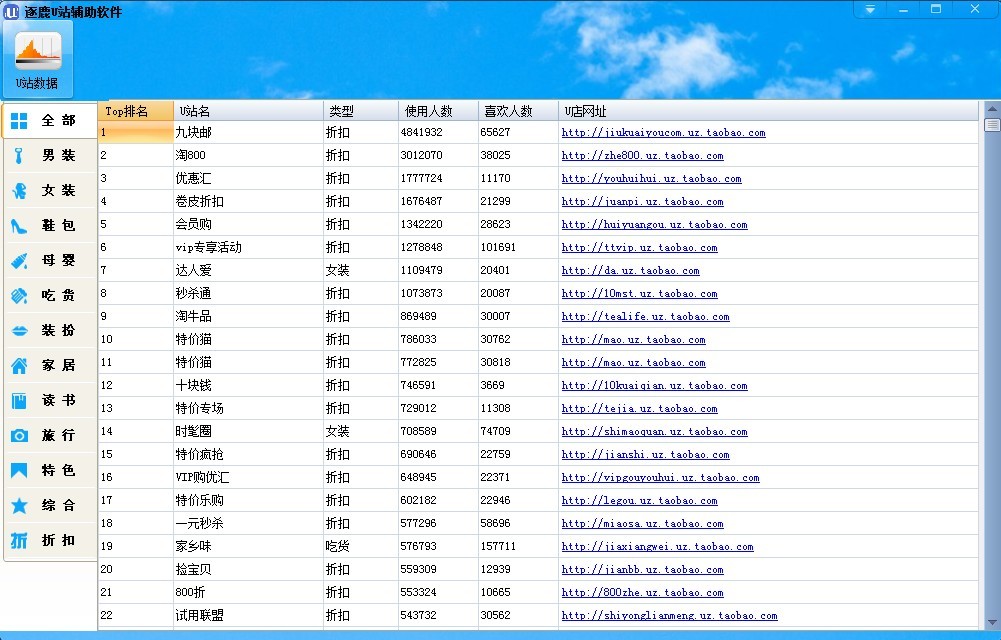Sort by 使用人数 column header

438,111
